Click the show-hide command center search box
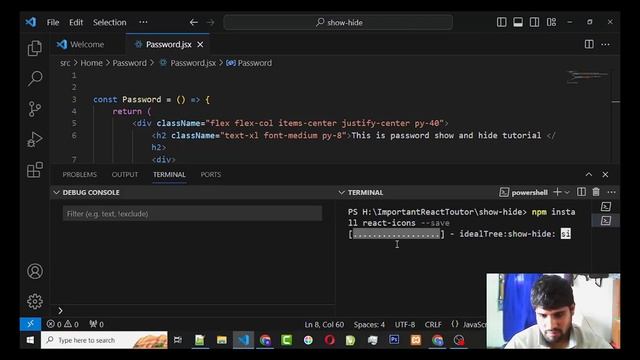Screen dimensions: 640x360 click(338, 22)
